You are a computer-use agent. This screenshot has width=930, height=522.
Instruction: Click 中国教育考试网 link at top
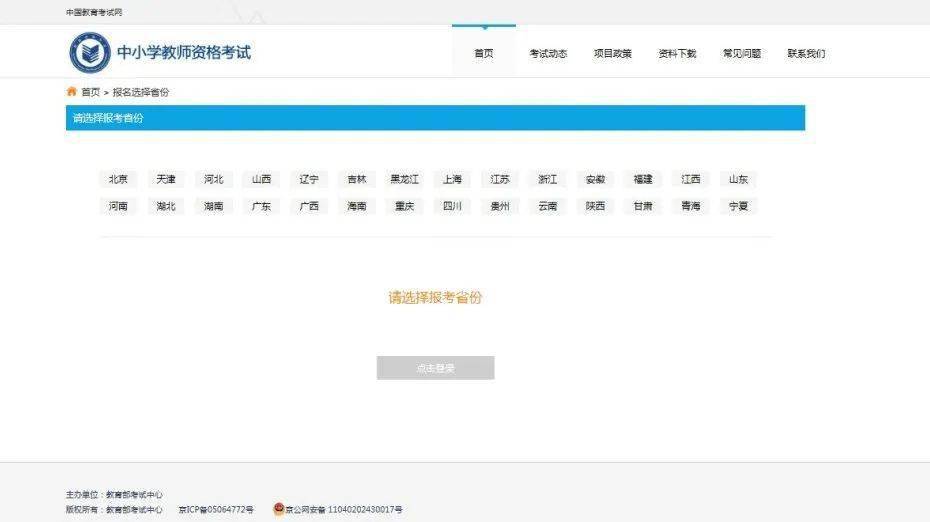tap(94, 12)
